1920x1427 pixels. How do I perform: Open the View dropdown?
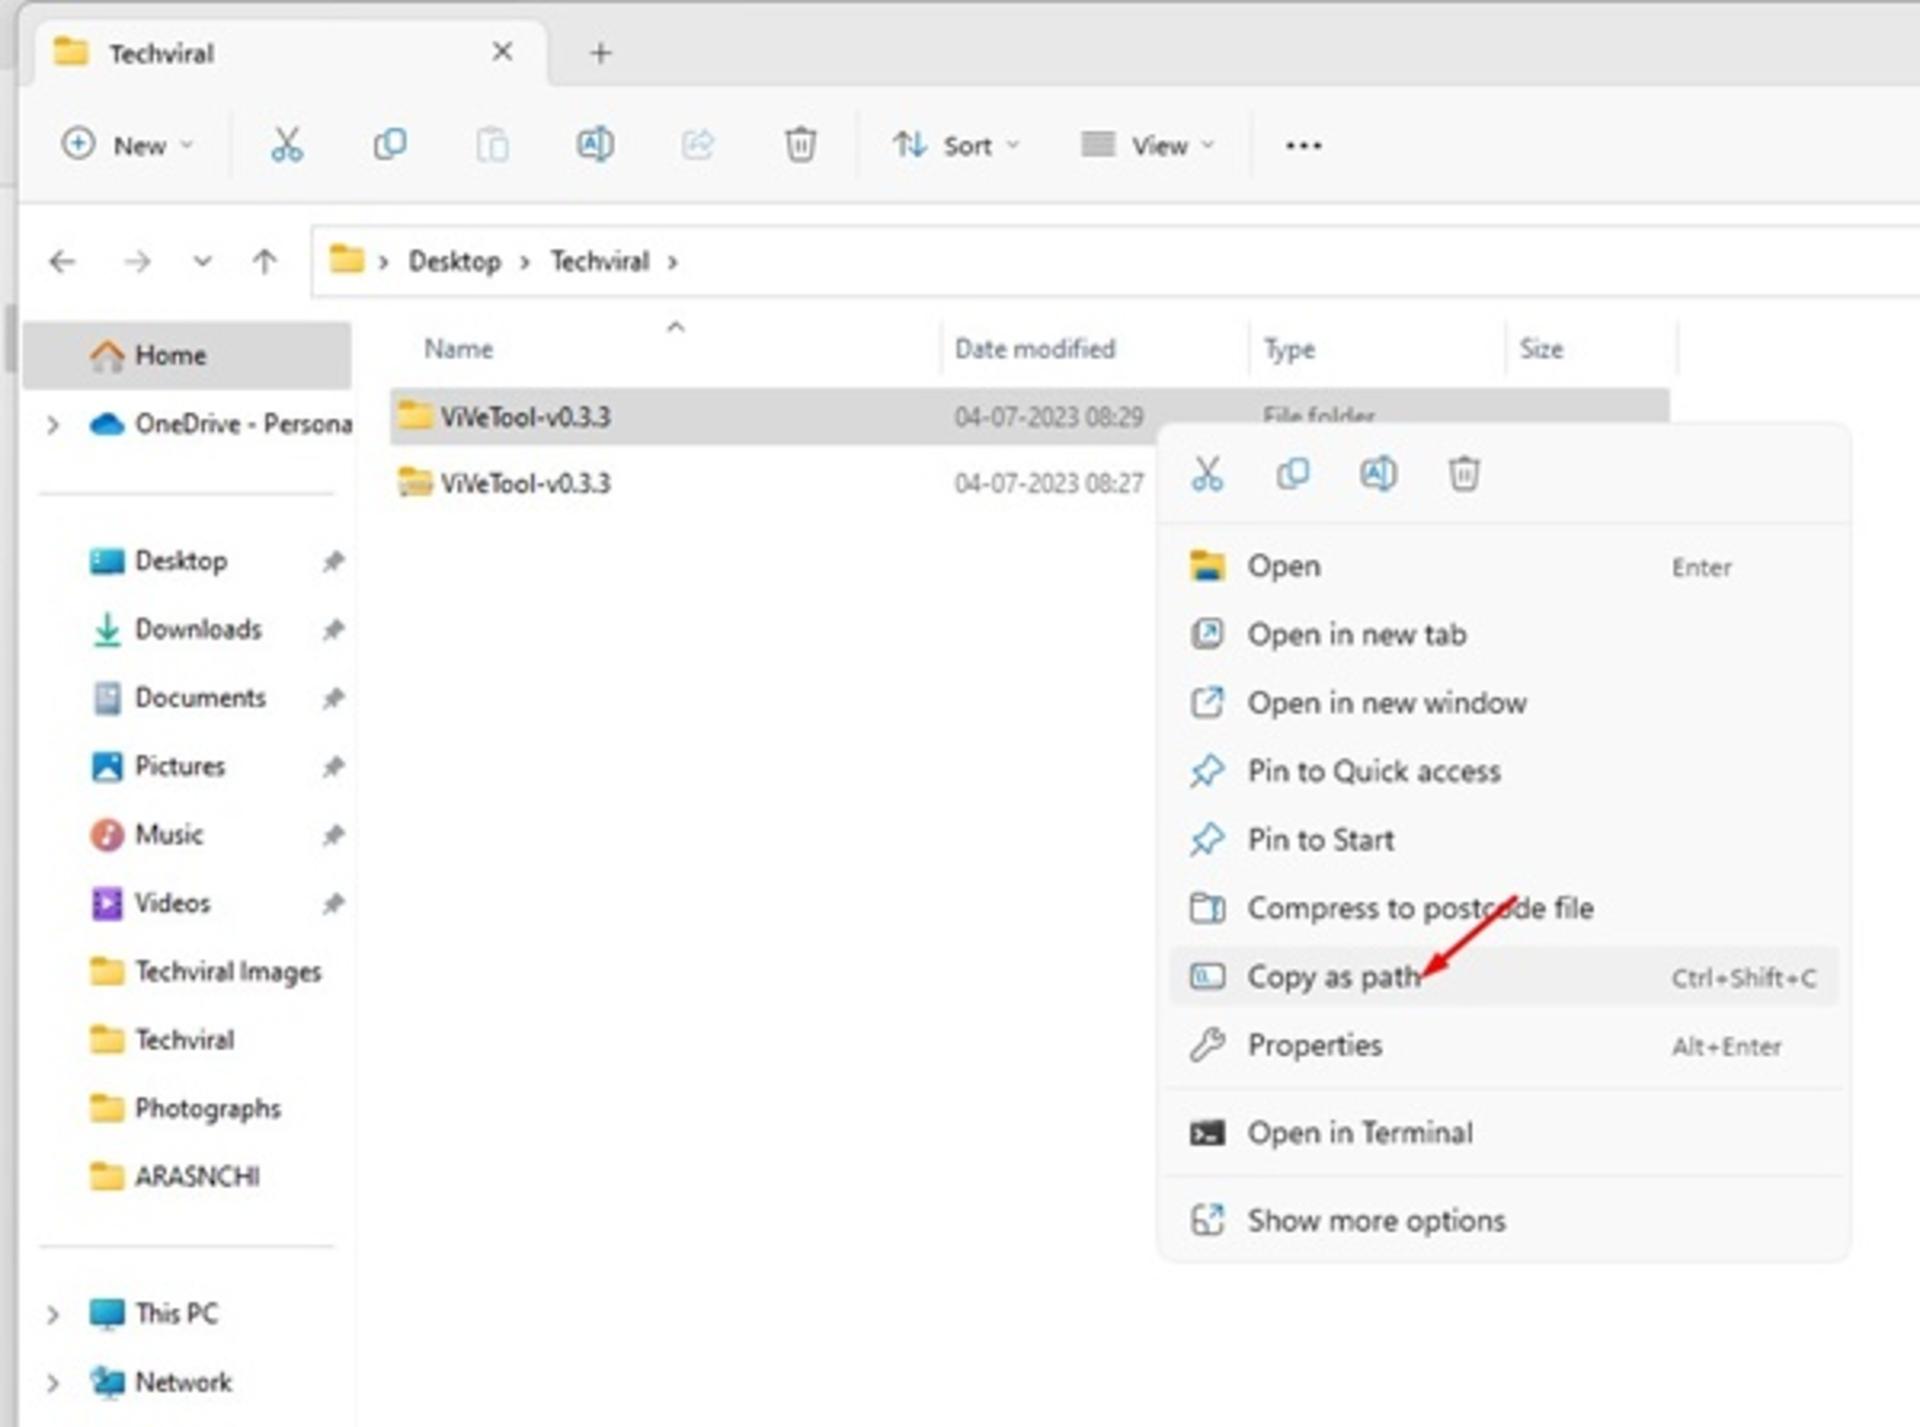[1148, 146]
